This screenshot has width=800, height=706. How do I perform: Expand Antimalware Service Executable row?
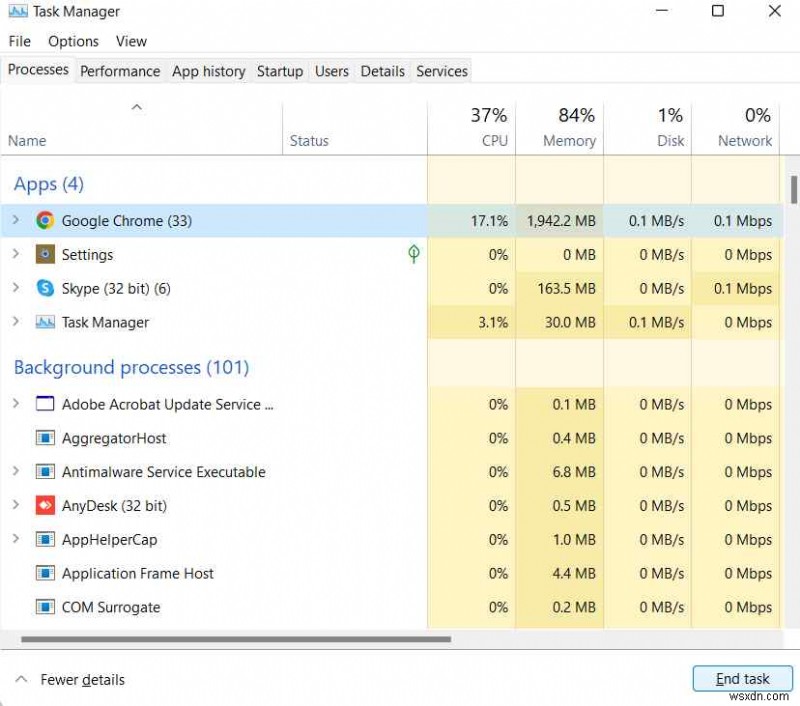coord(16,471)
